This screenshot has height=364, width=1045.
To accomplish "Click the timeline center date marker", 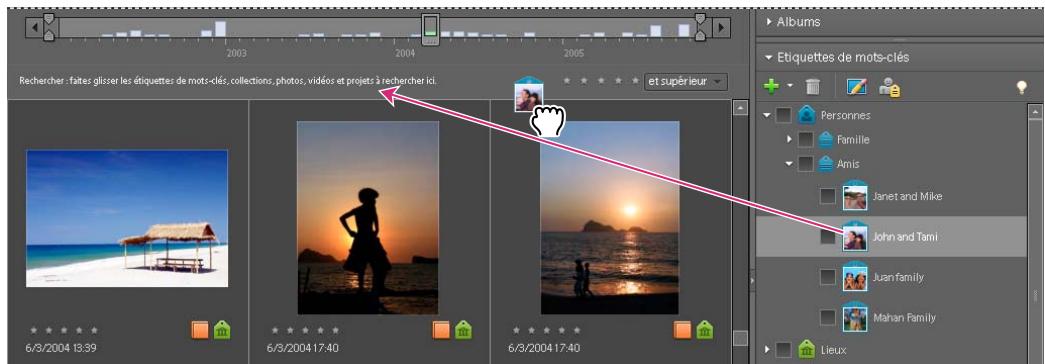I will [431, 30].
